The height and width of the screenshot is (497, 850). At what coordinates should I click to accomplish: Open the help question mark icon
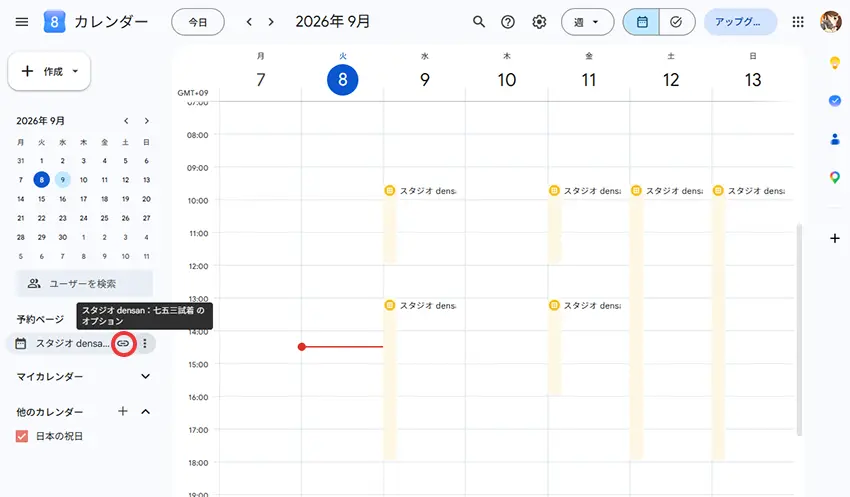508,22
